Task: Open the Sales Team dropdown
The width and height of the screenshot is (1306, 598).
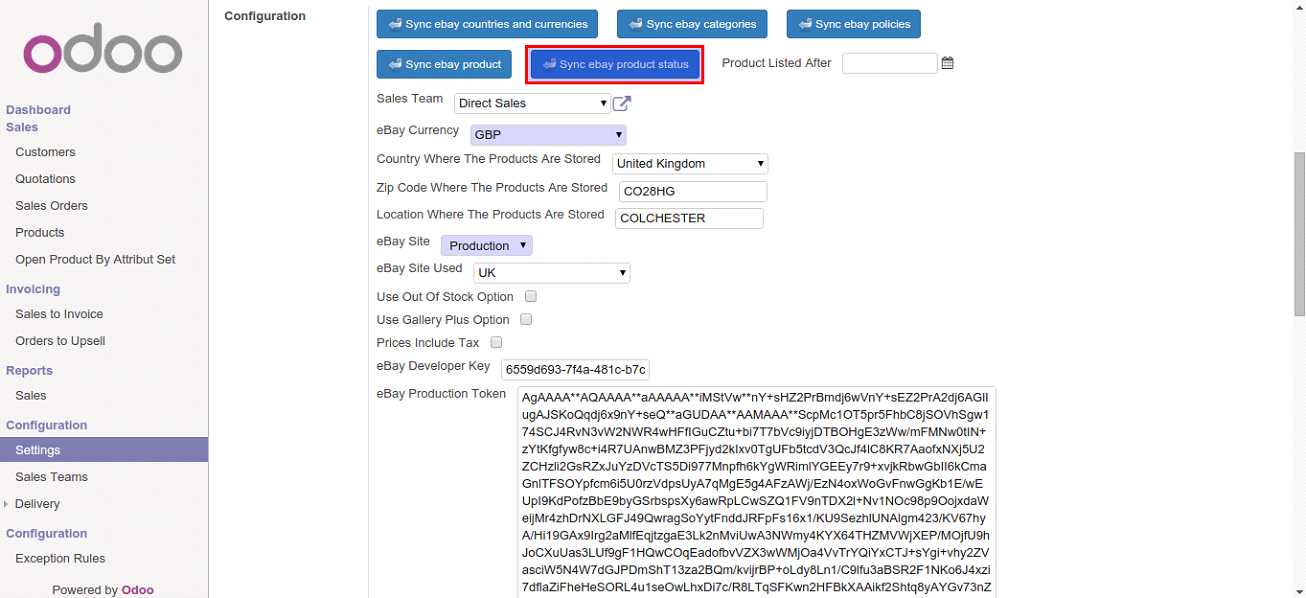Action: coord(532,103)
